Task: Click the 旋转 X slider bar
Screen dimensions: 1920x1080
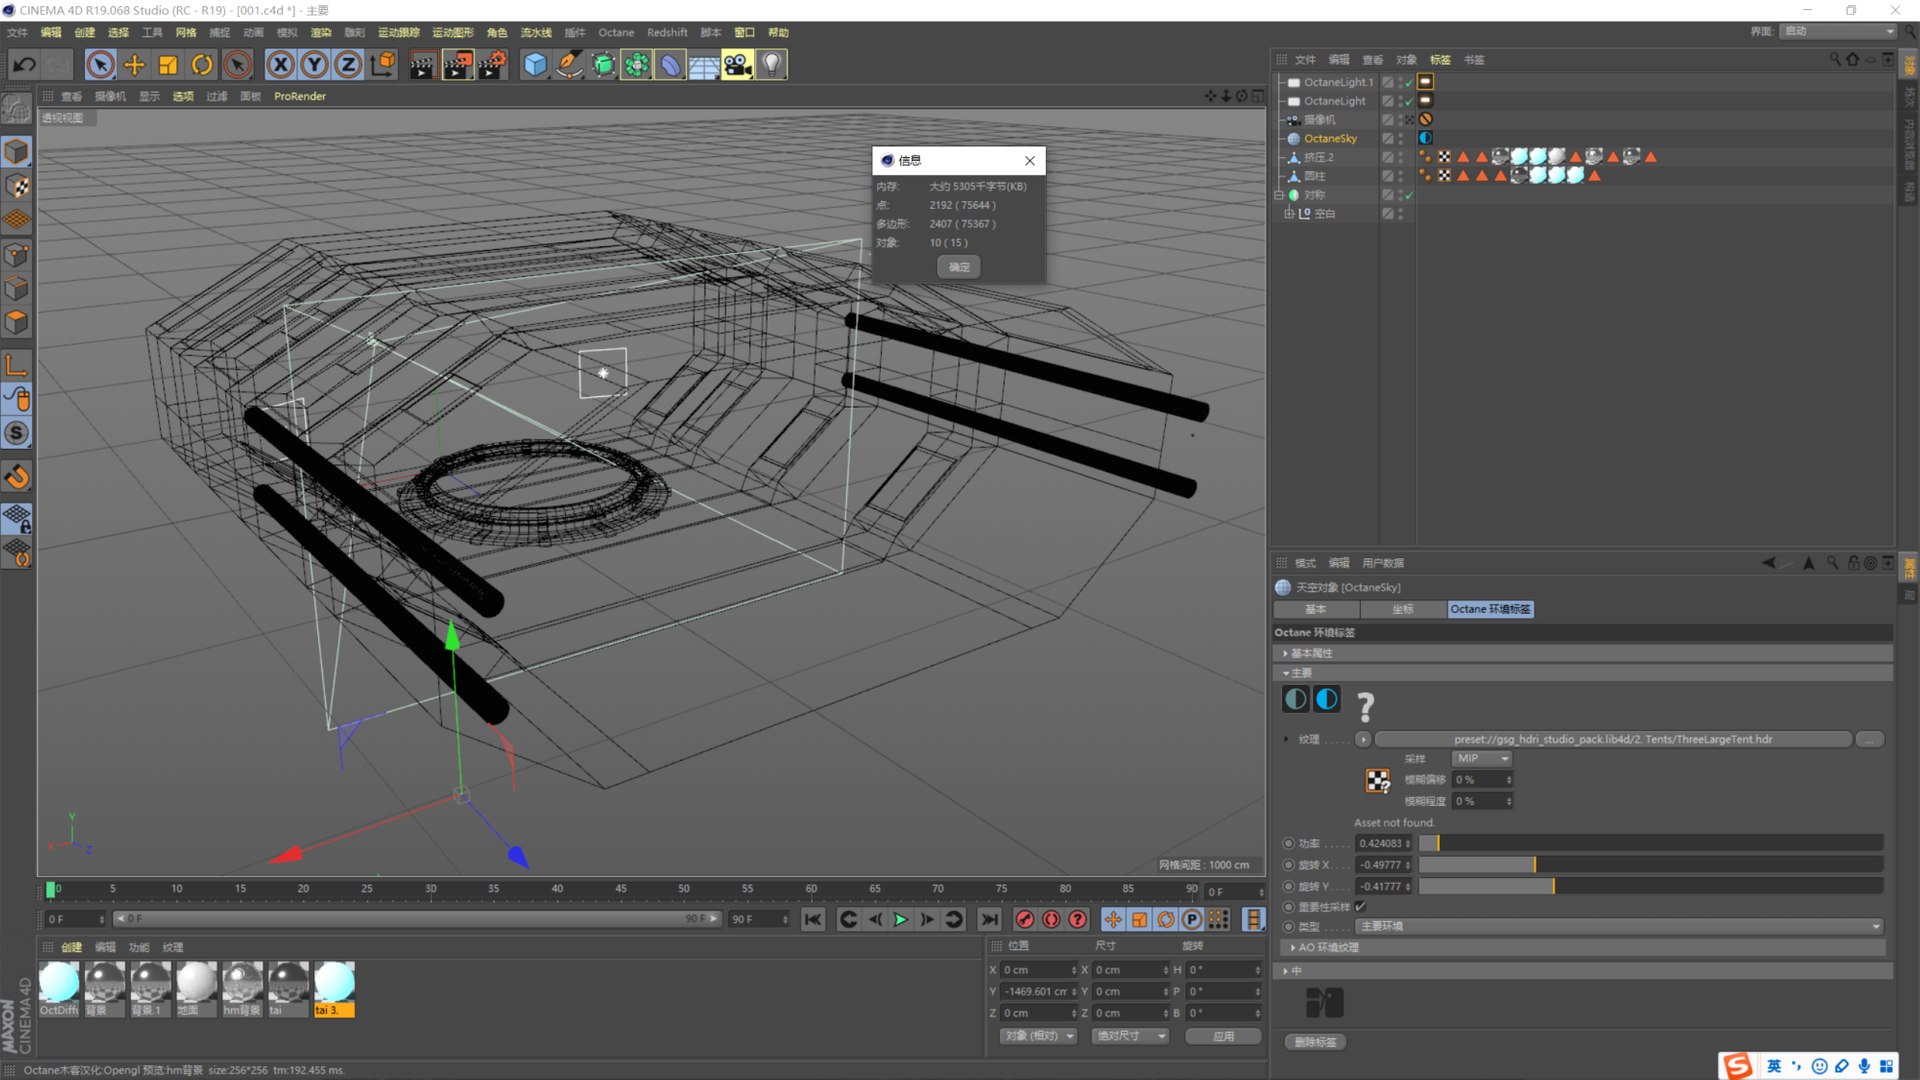Action: 1650,865
